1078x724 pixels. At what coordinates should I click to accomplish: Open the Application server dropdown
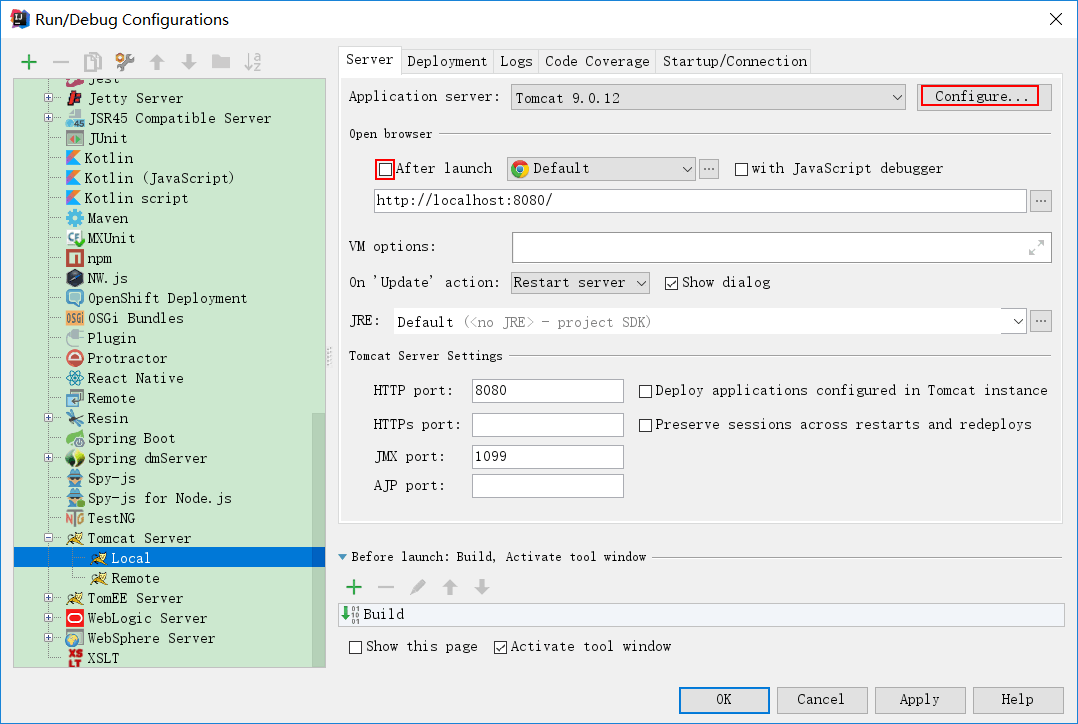709,98
